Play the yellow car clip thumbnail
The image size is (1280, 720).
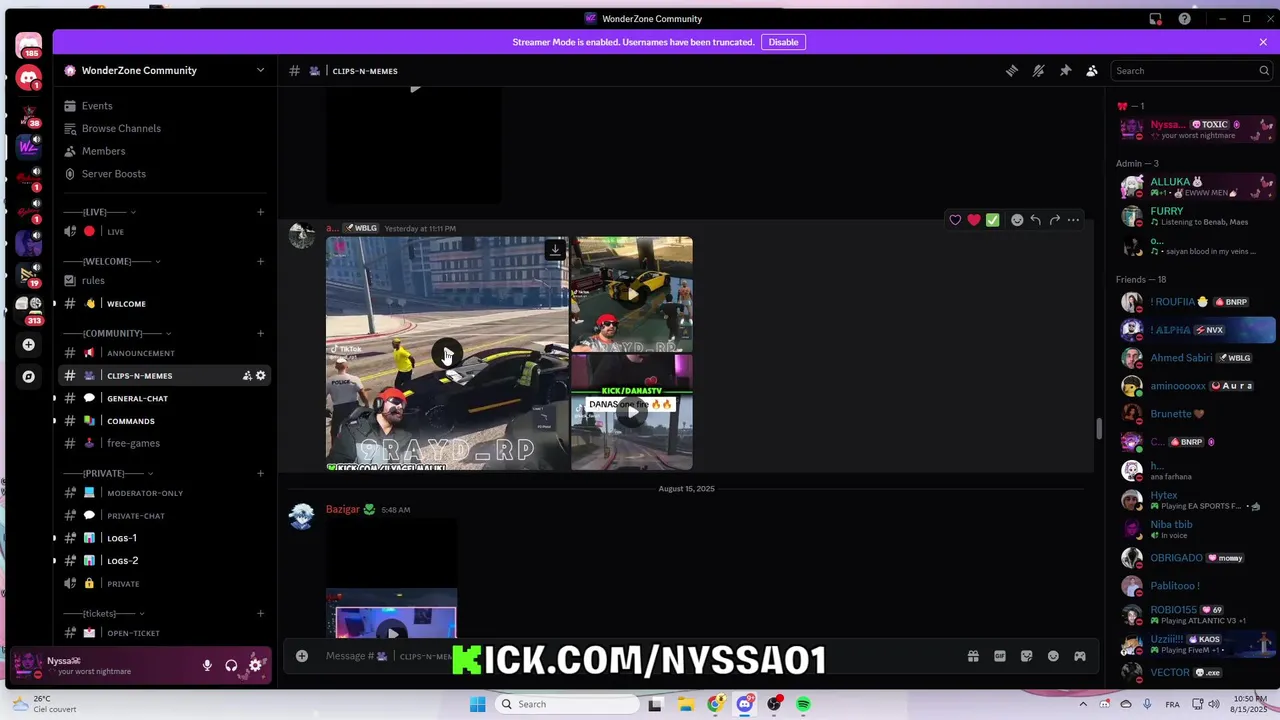click(632, 294)
